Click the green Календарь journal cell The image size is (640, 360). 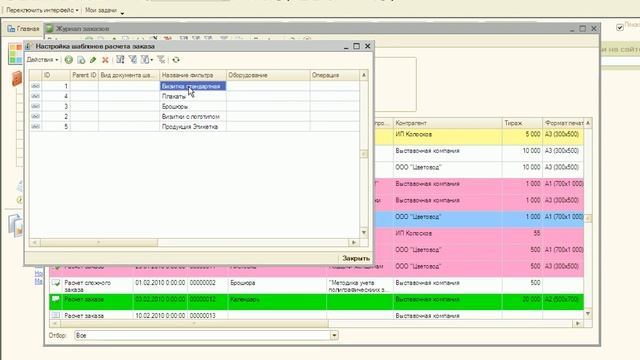[x=277, y=301]
